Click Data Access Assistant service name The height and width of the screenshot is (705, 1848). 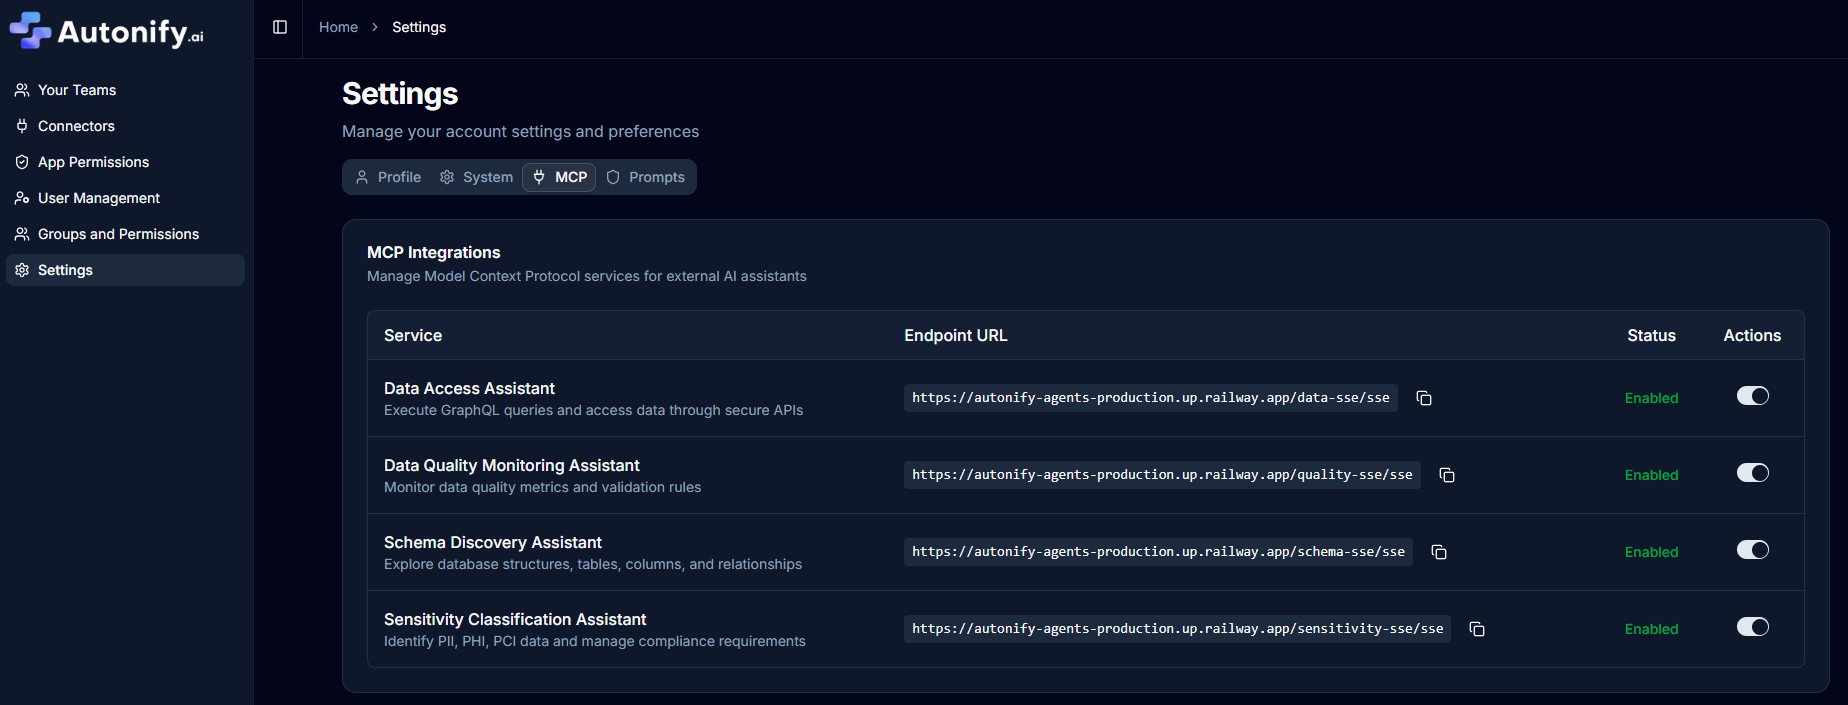tap(469, 388)
